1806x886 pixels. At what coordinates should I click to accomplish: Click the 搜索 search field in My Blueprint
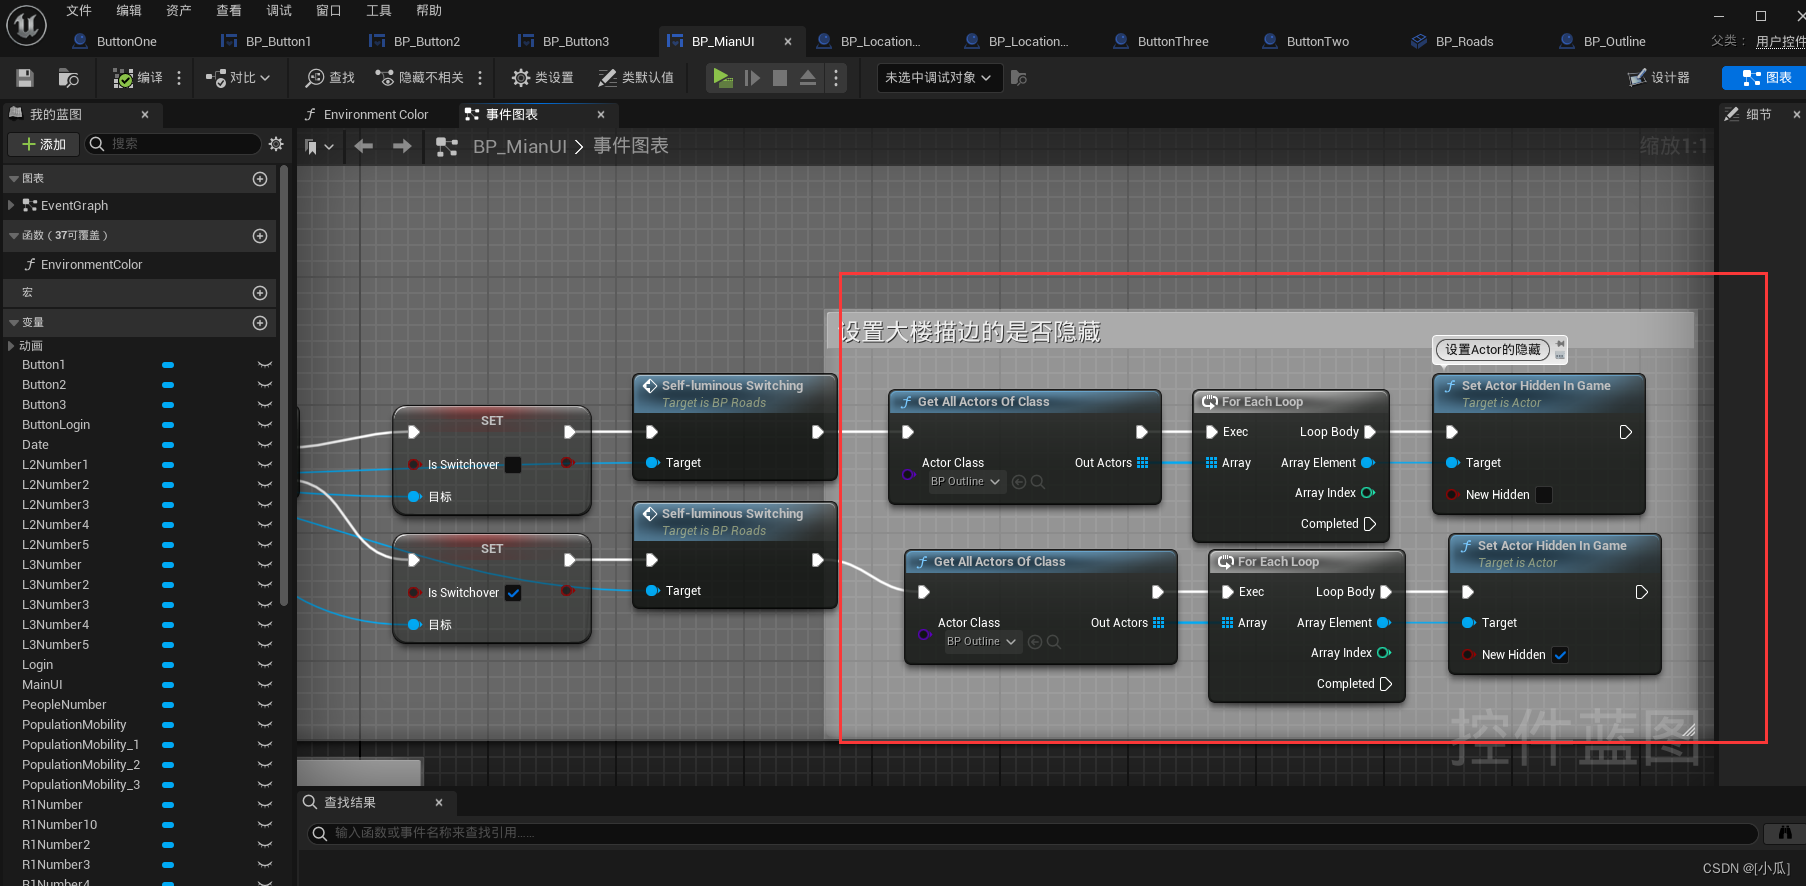coord(173,144)
